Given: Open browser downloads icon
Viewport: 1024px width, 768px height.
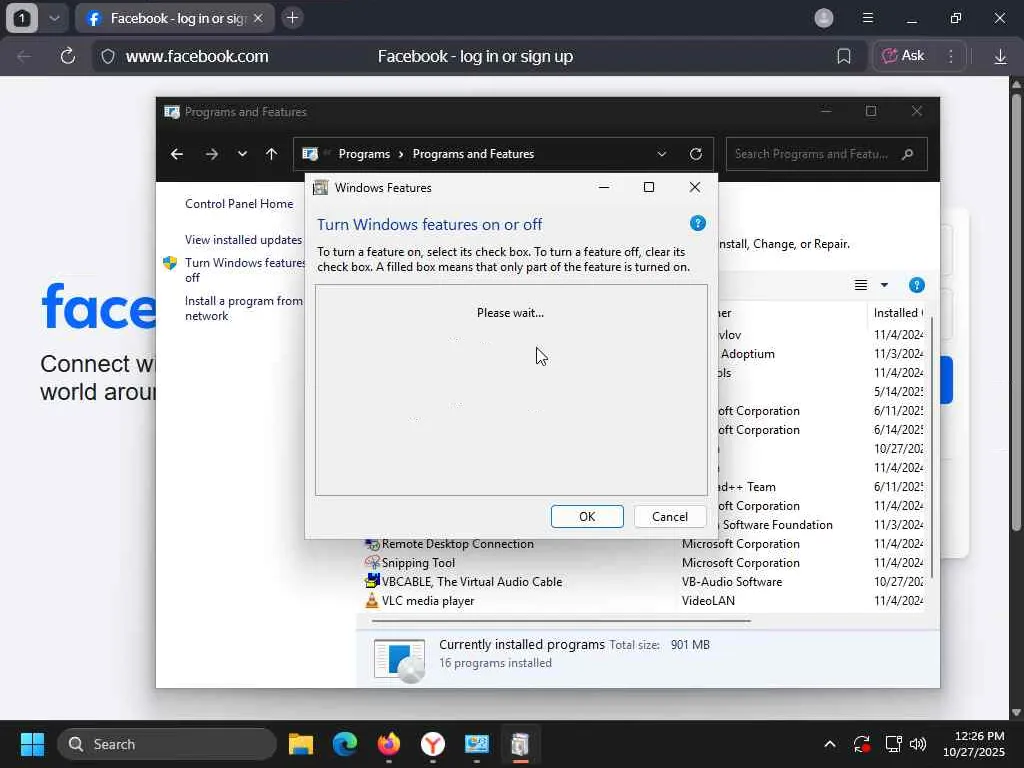Looking at the screenshot, I should coord(1000,57).
